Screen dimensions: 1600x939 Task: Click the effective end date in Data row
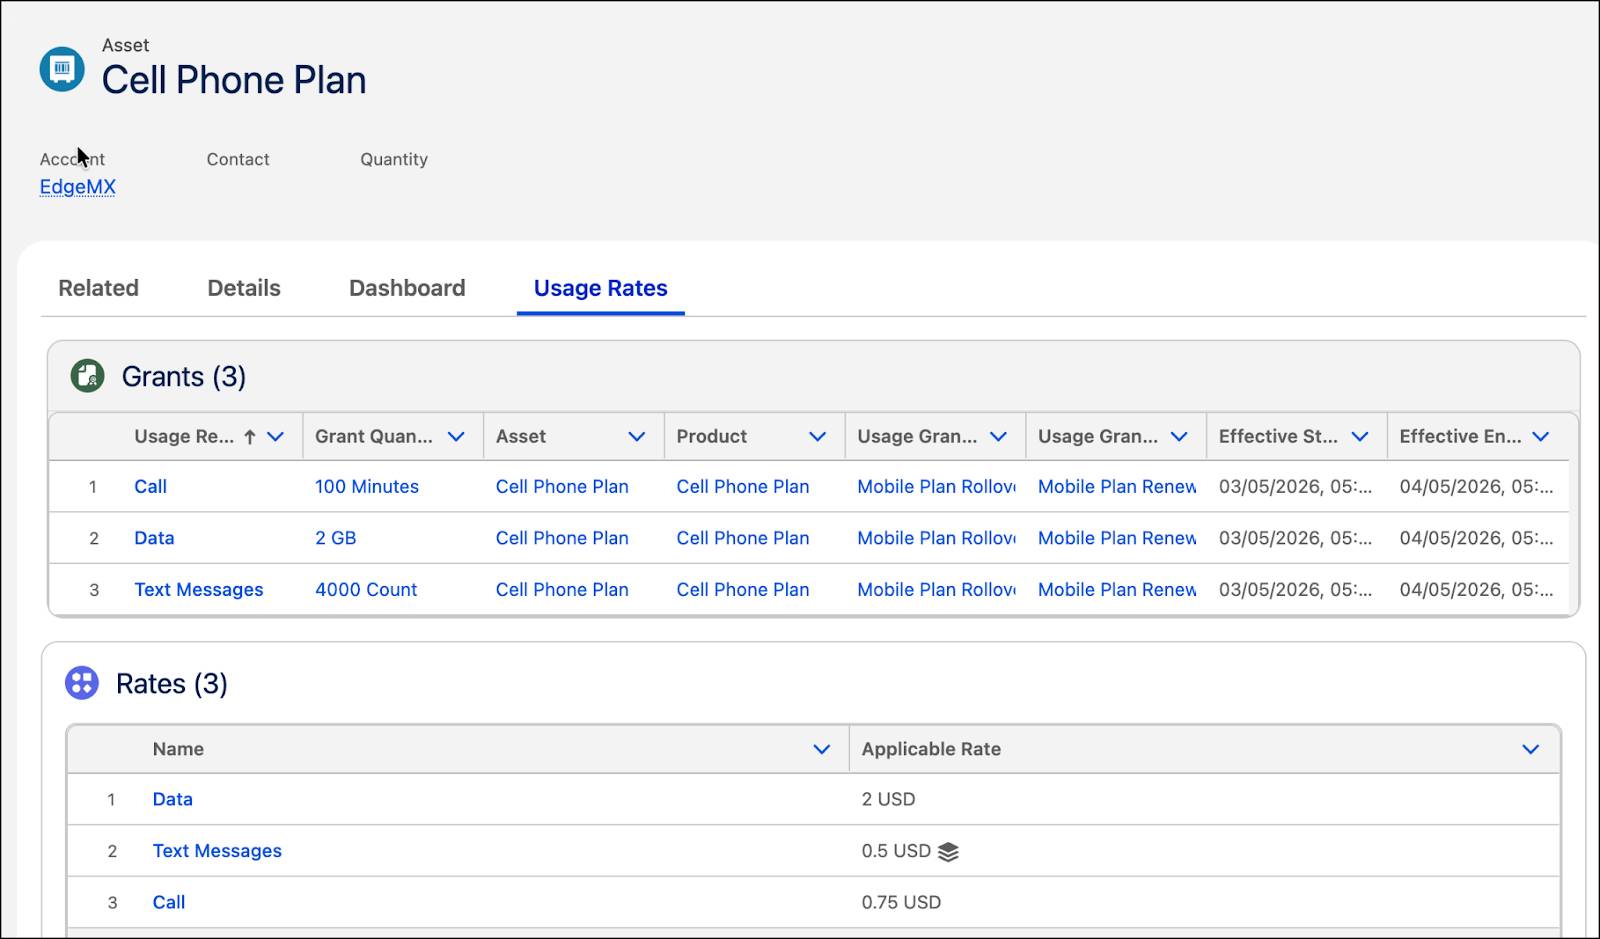tap(1477, 538)
